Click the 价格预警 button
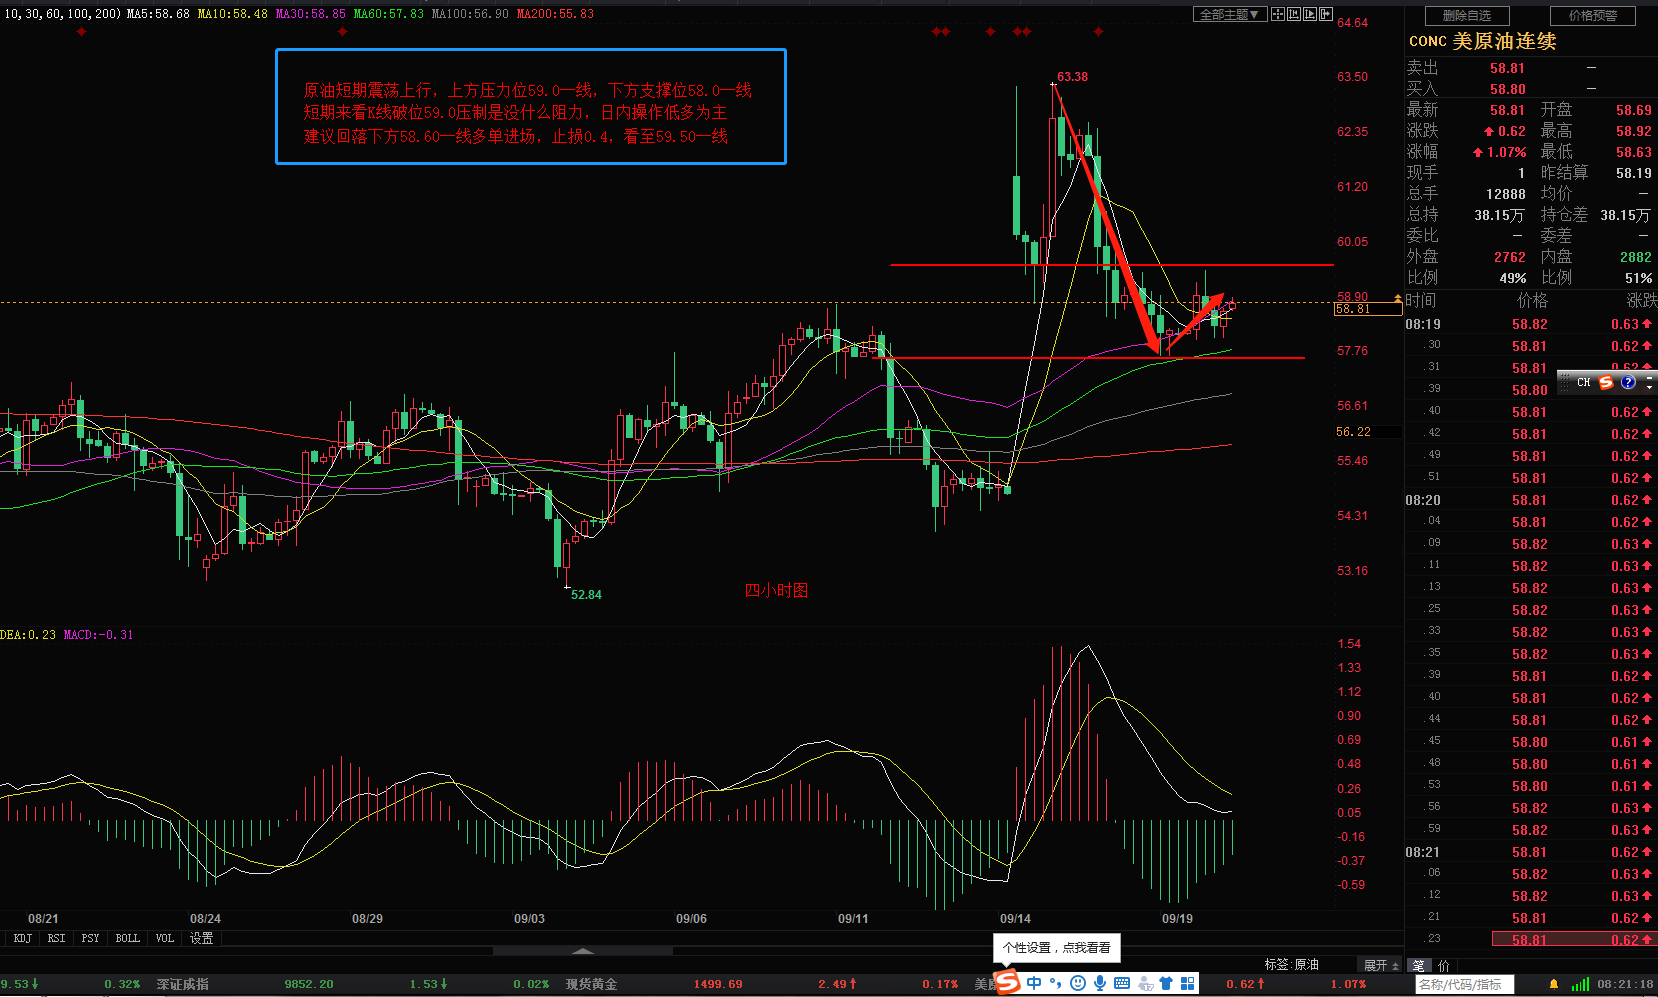 (1593, 16)
